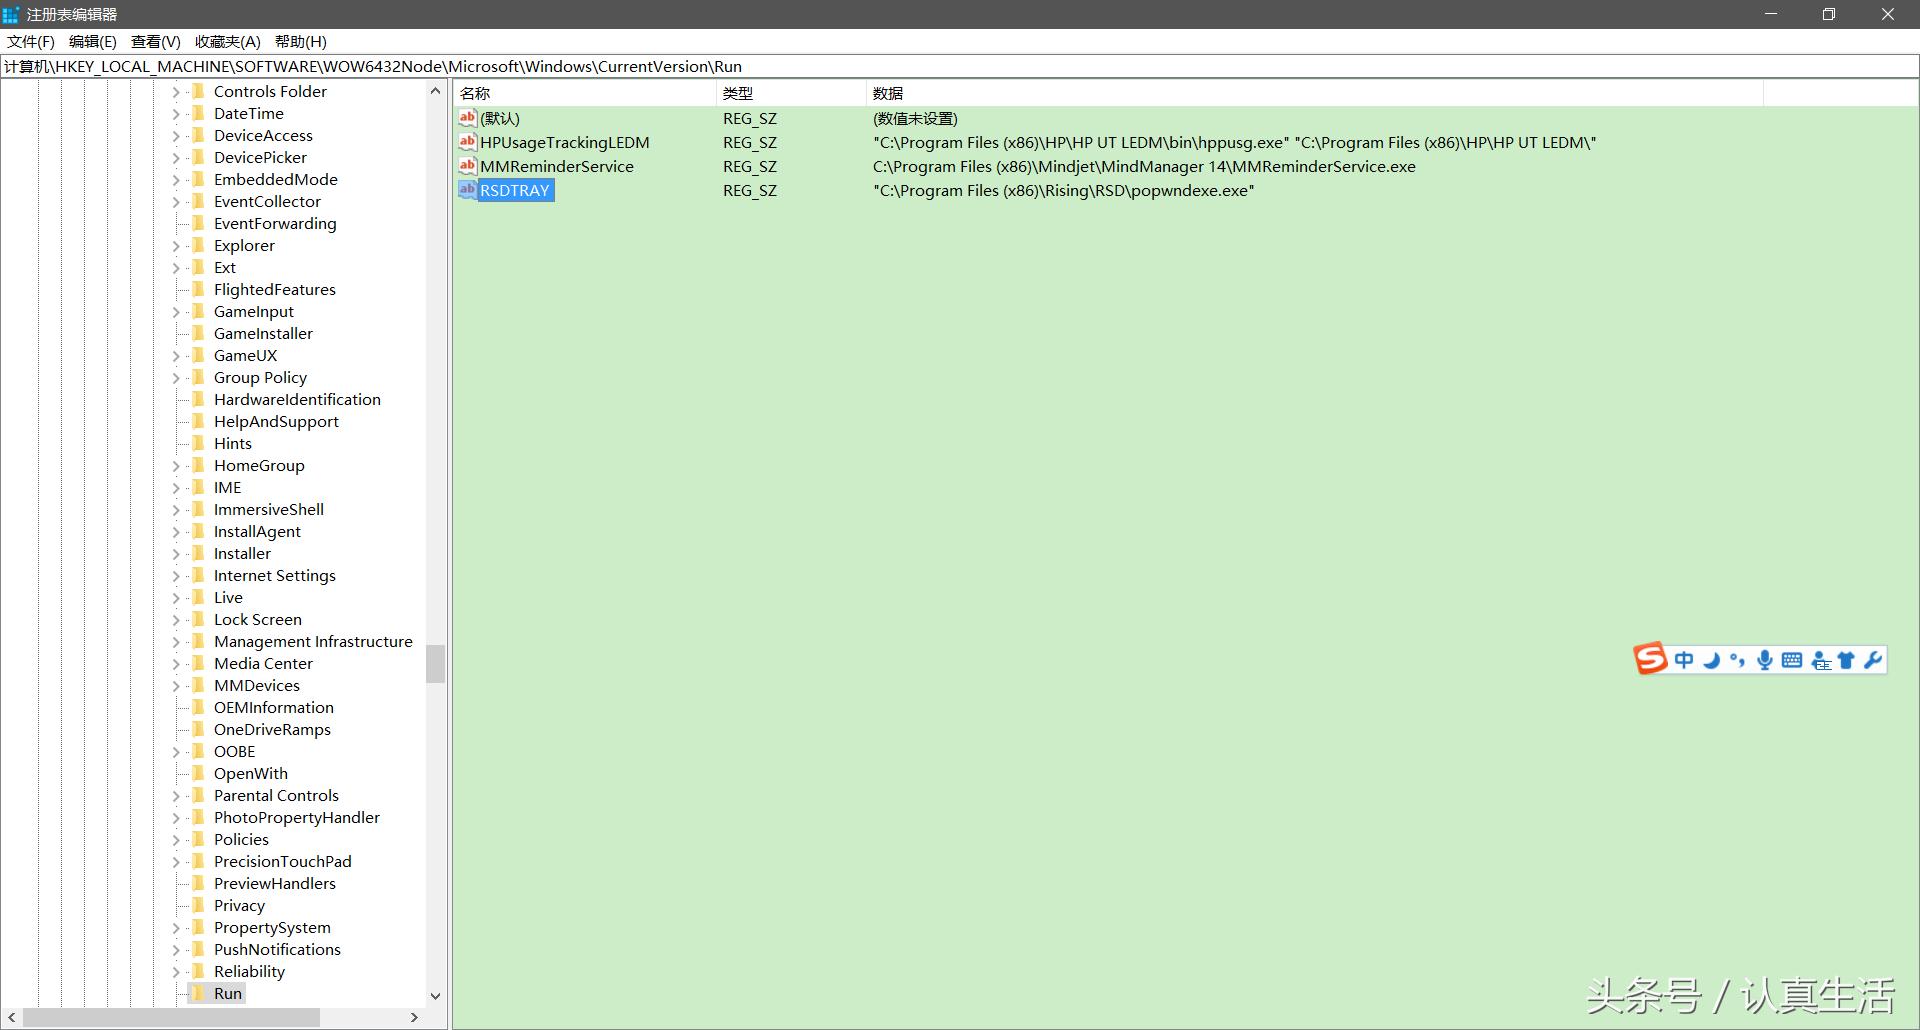Select the MMReminderService value

(557, 166)
